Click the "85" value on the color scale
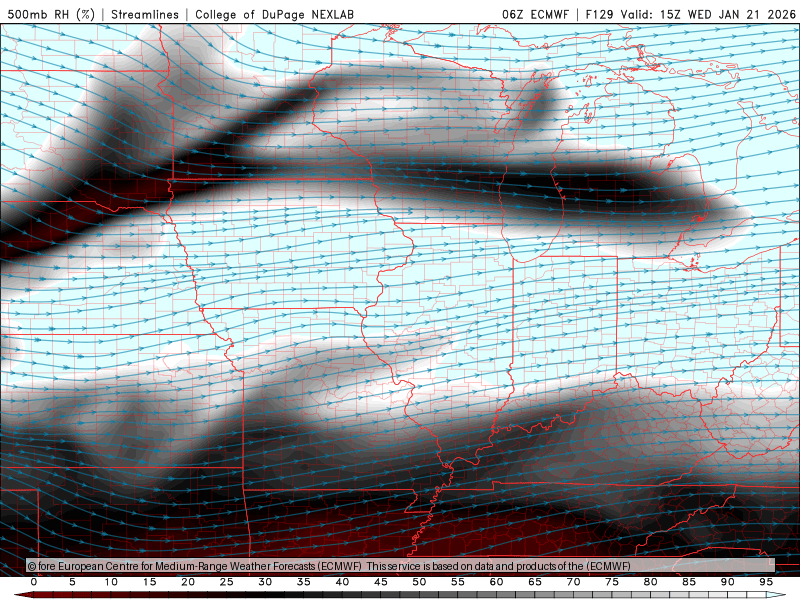 [689, 582]
